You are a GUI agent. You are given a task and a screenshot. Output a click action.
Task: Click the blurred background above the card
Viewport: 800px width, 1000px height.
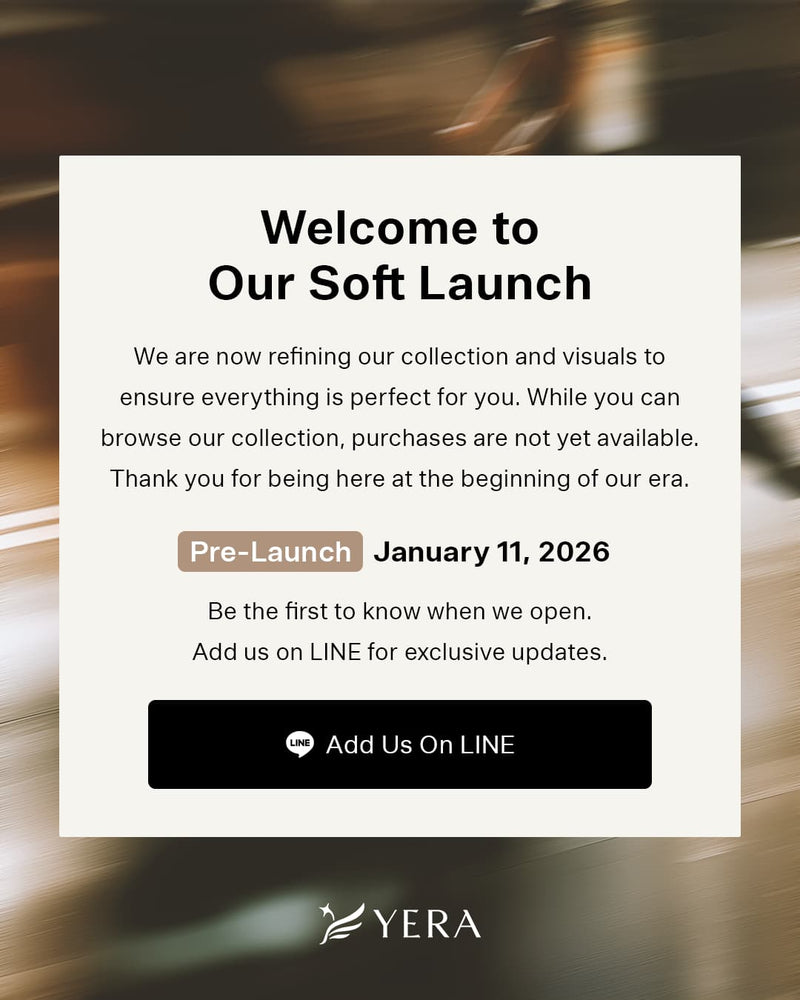click(400, 75)
